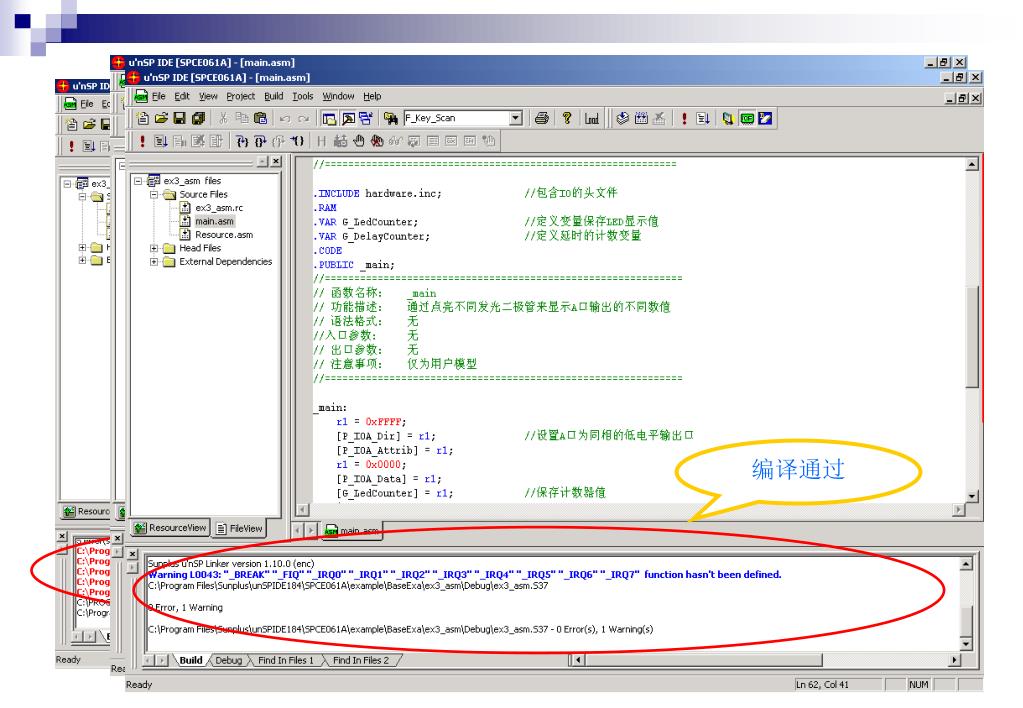The width and height of the screenshot is (1023, 708).
Task: Click the yellow question mark Help icon
Action: [x=567, y=119]
